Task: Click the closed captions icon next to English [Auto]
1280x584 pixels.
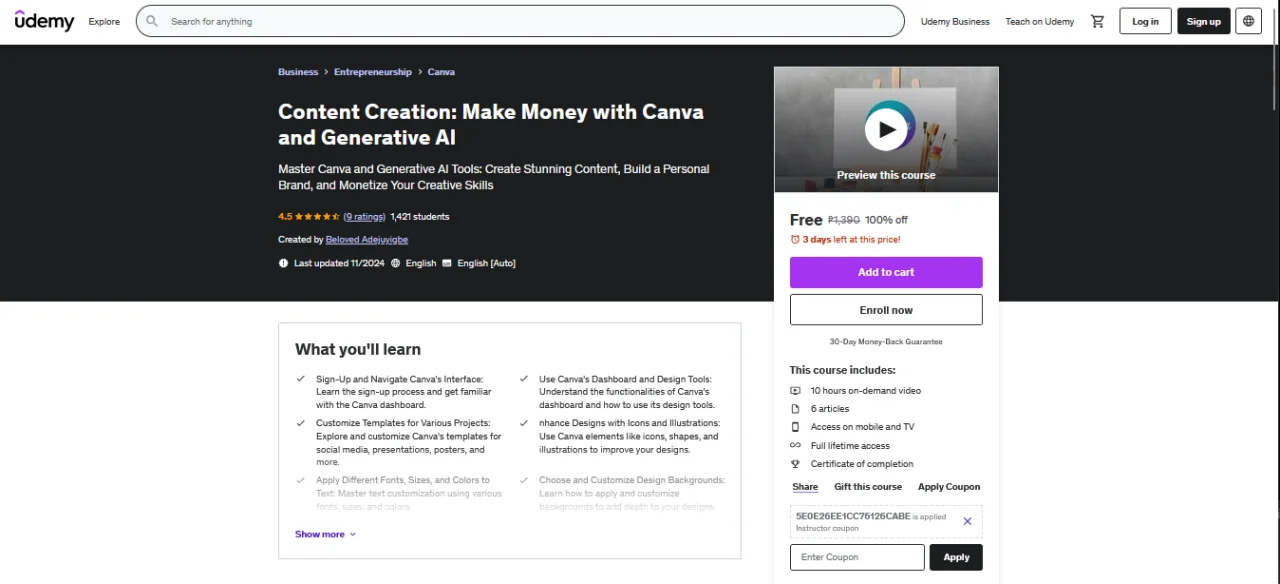Action: coord(447,263)
